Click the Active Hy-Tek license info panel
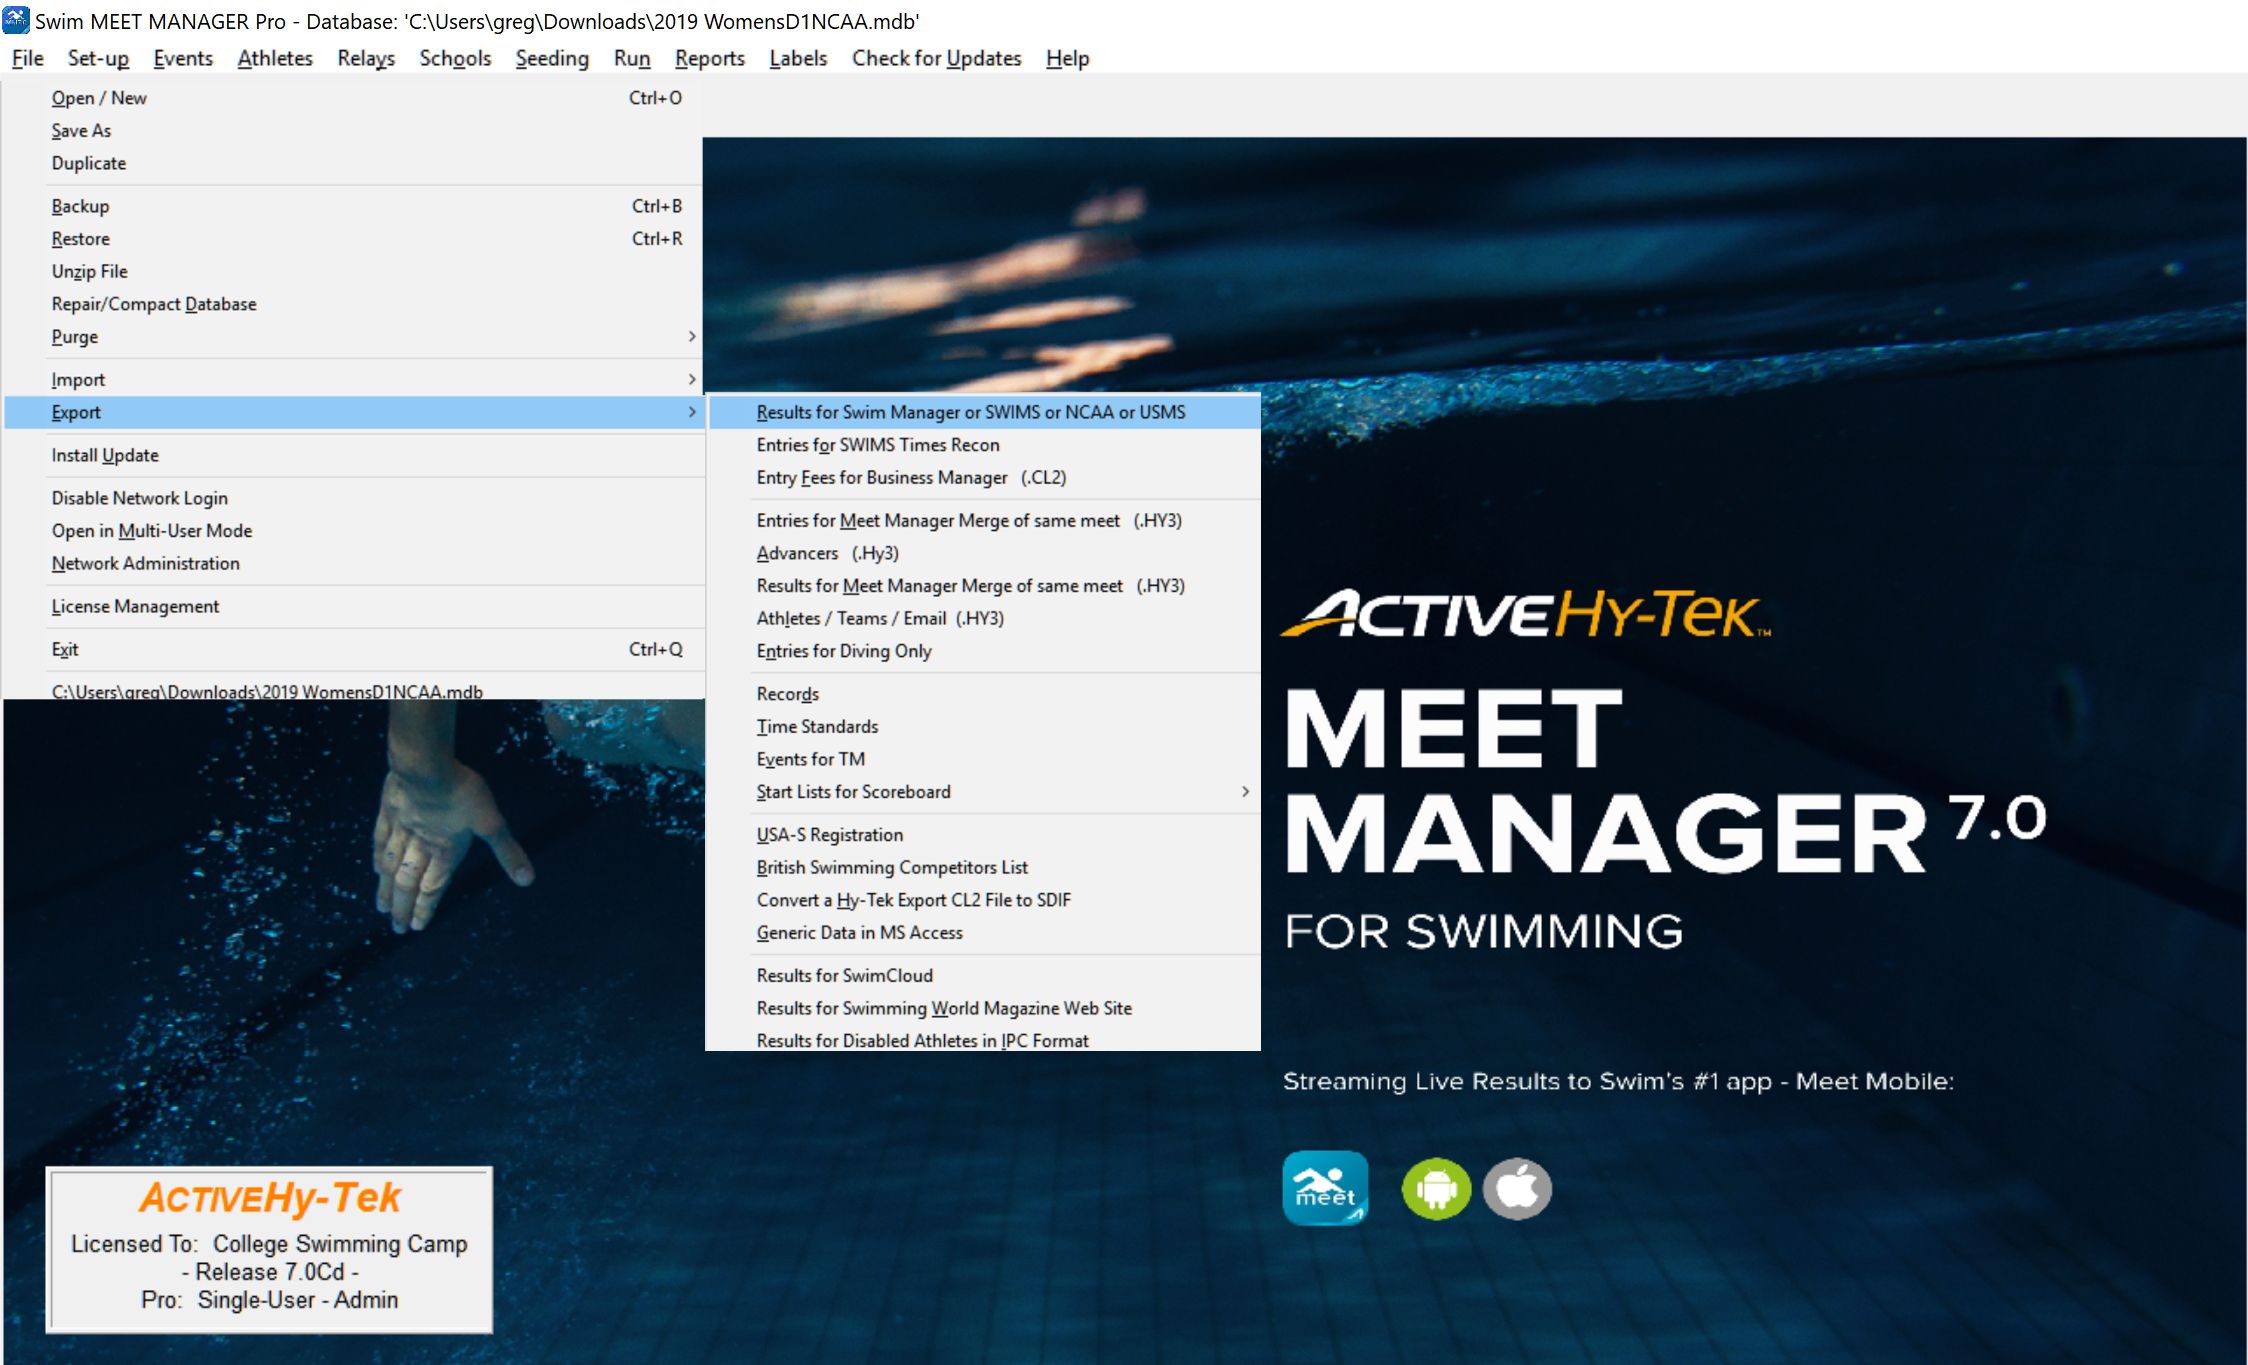The height and width of the screenshot is (1365, 2248). click(x=269, y=1250)
